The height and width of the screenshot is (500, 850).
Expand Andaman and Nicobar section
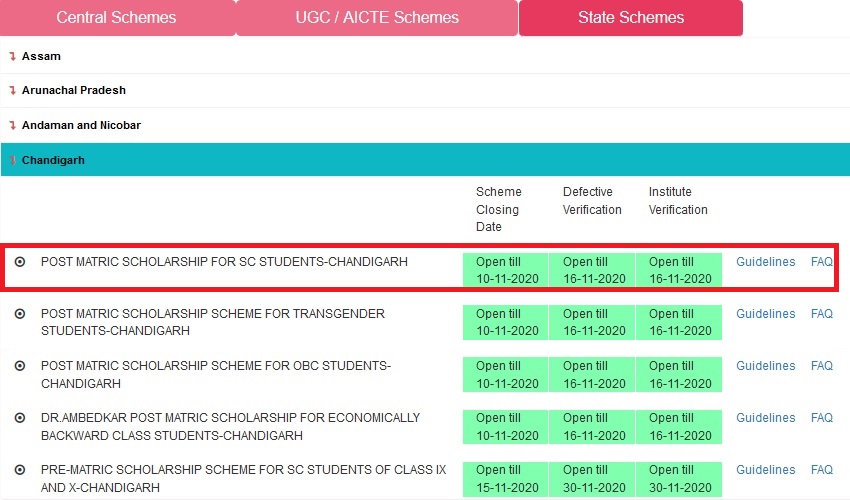click(81, 125)
